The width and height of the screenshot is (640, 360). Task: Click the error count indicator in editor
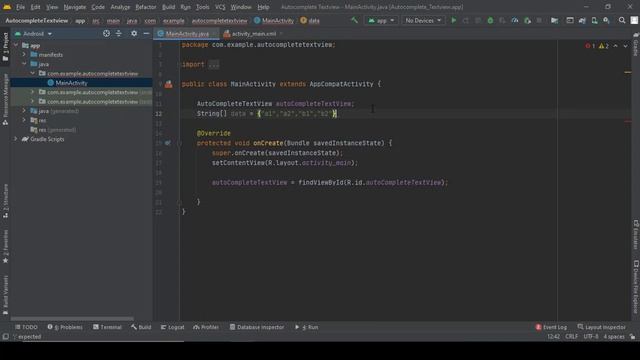[x=590, y=46]
